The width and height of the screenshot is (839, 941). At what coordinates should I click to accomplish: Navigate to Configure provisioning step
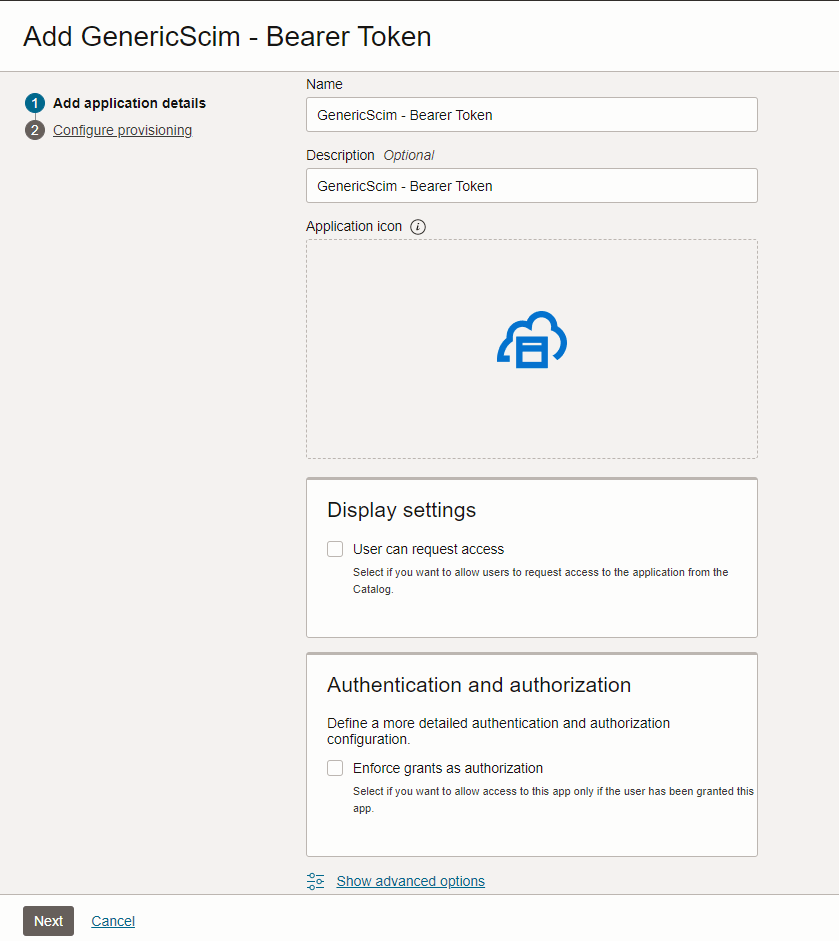tap(122, 129)
